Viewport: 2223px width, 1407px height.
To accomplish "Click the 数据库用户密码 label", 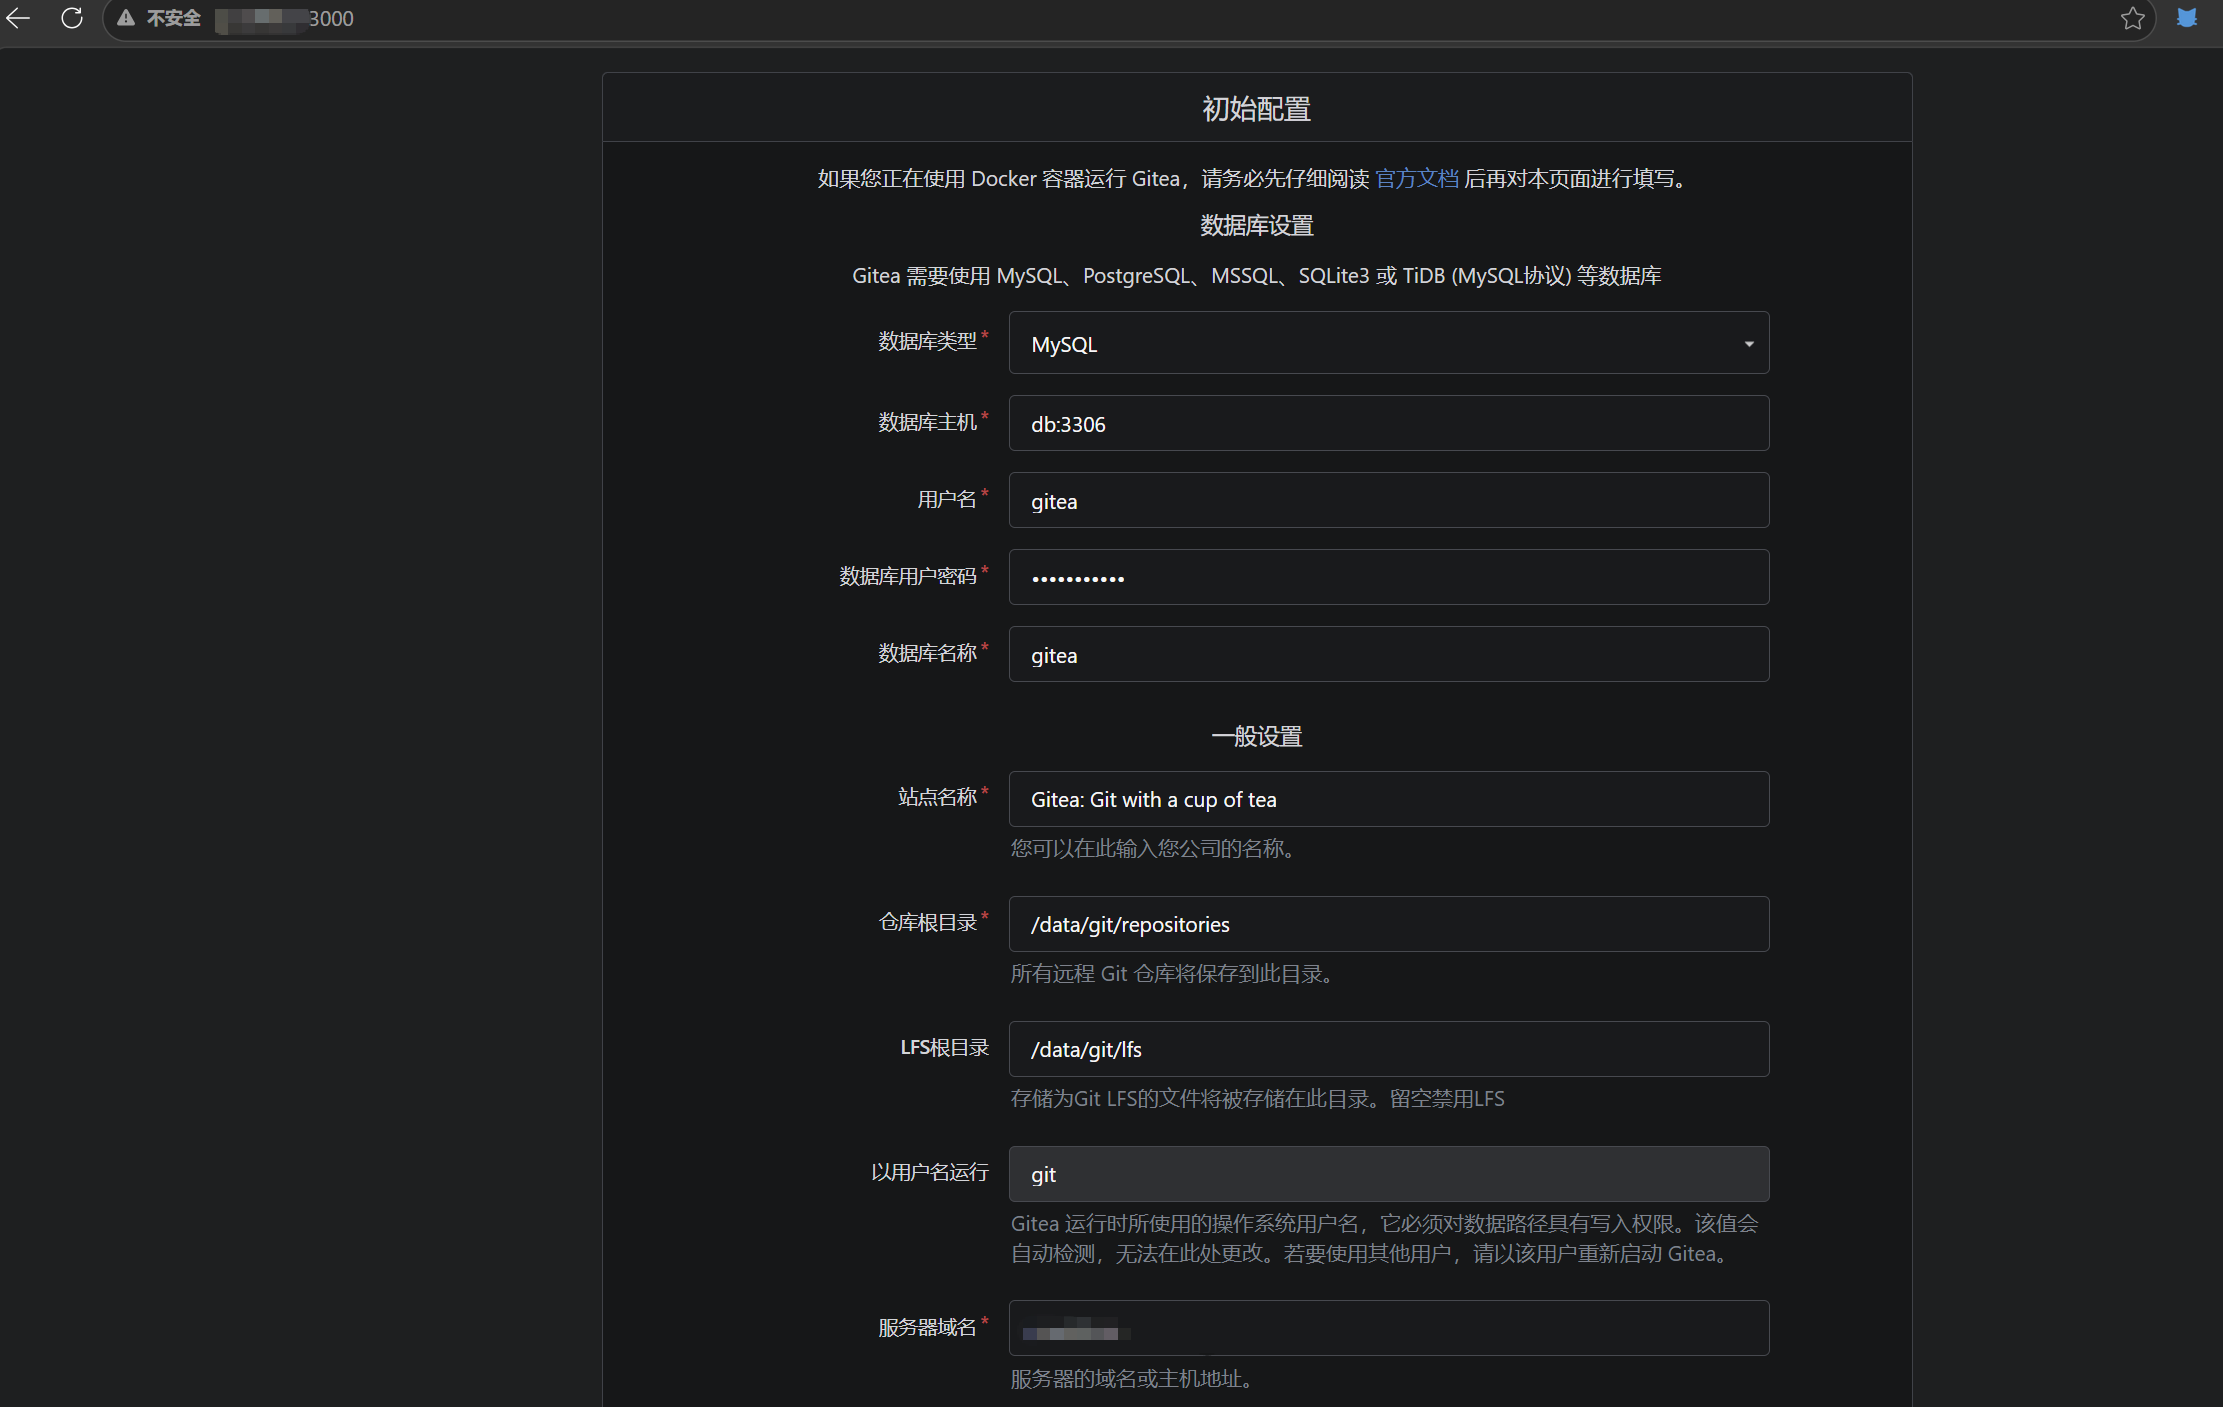I will [x=908, y=576].
